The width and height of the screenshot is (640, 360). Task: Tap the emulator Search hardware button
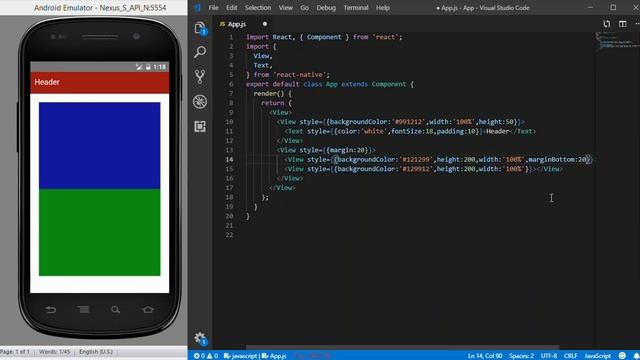tap(116, 310)
